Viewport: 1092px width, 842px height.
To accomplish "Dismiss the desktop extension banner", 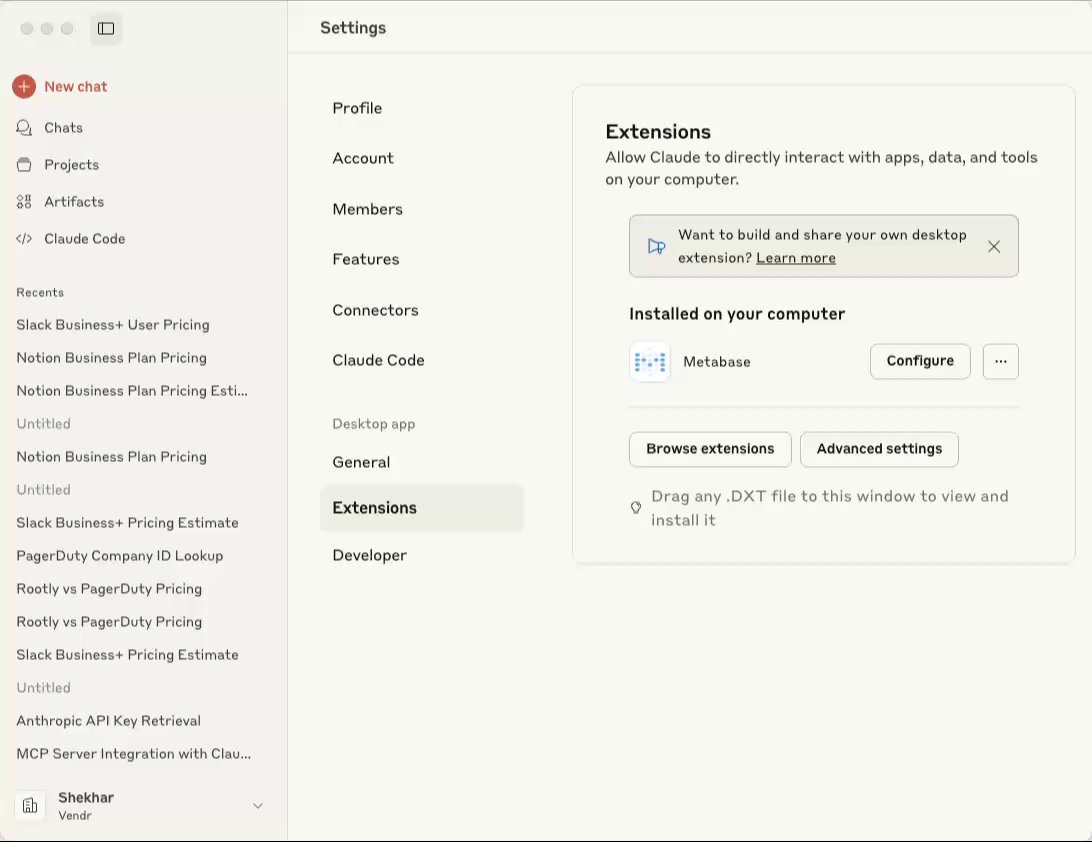I will coord(994,246).
